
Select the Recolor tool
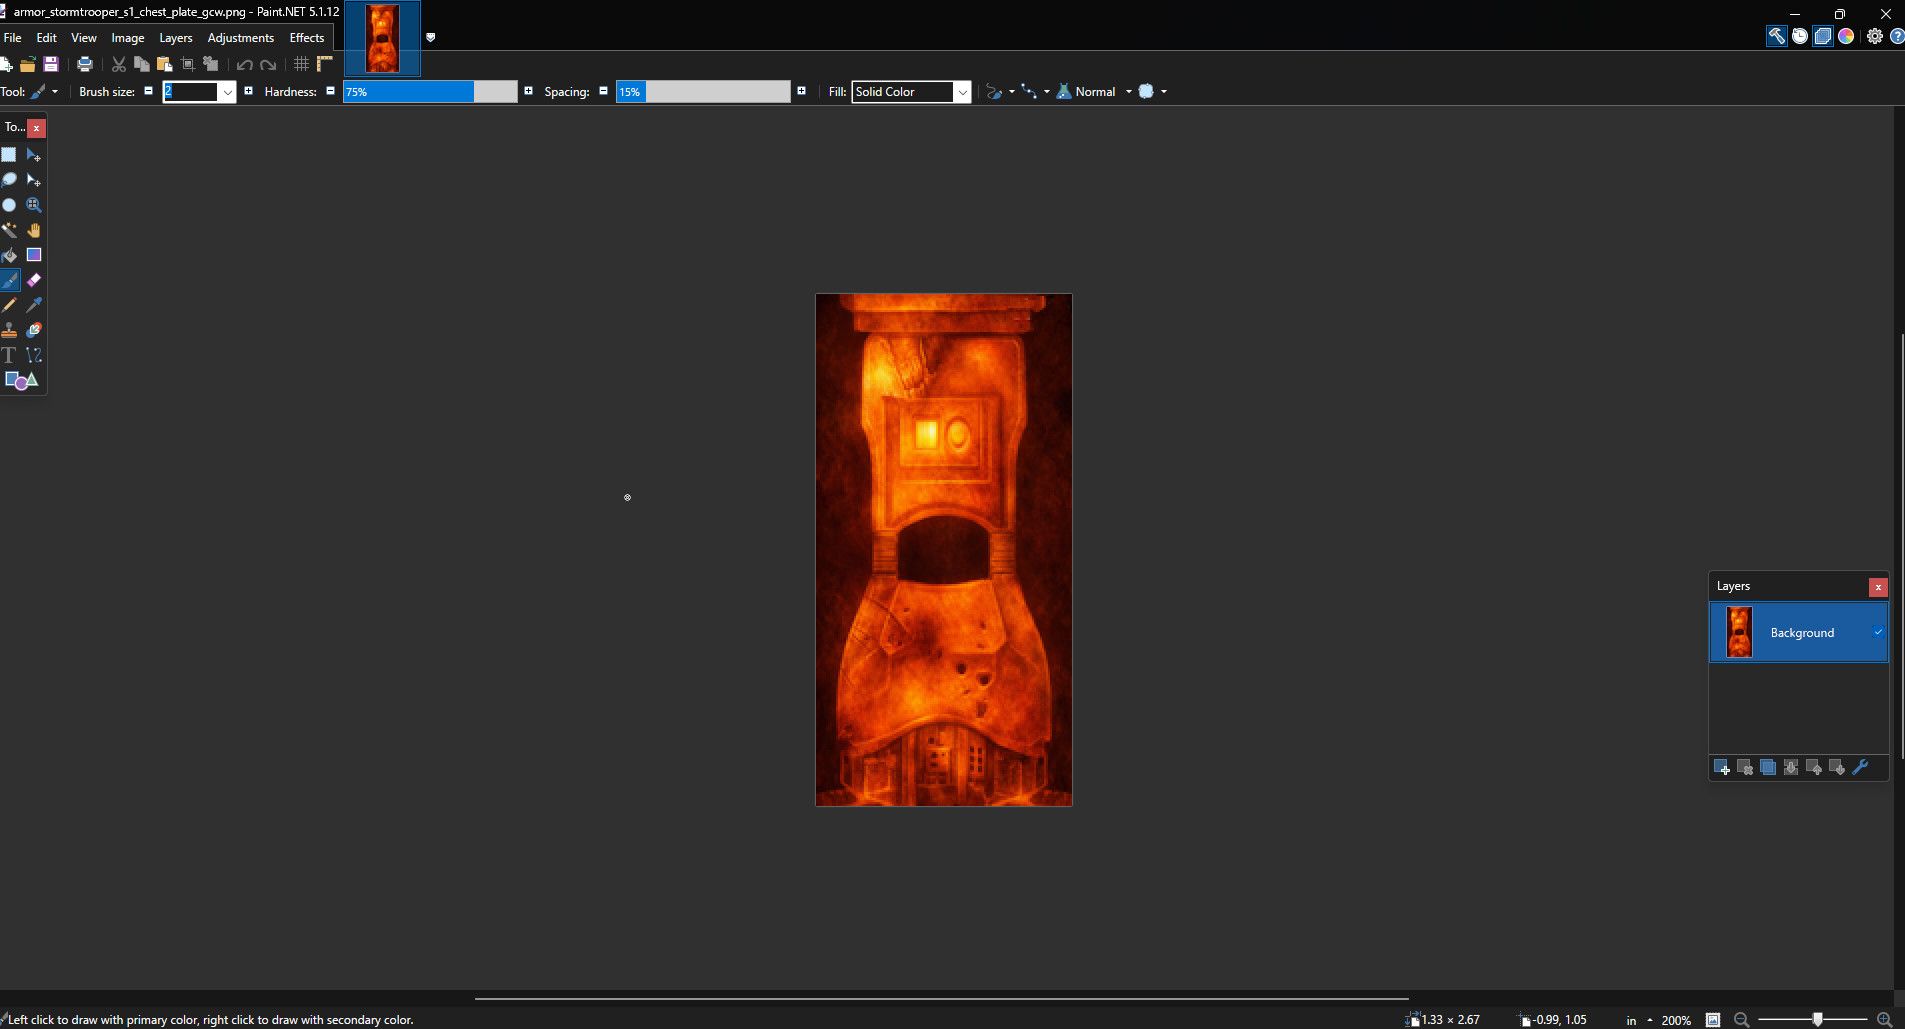[x=34, y=330]
